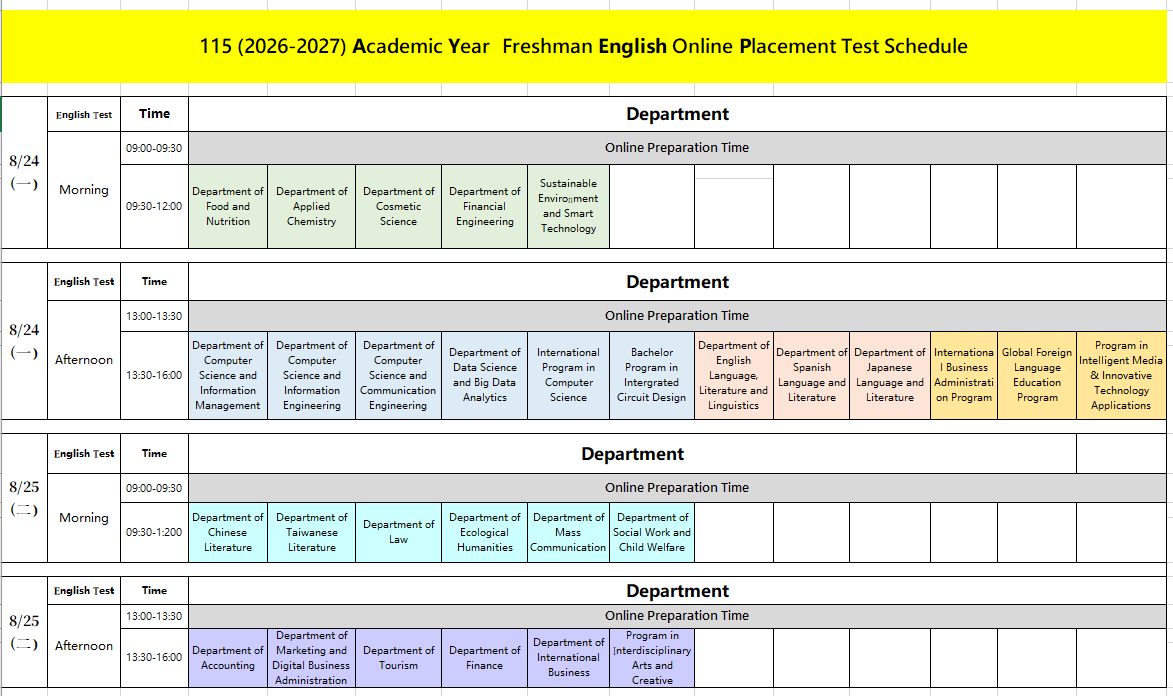1173x696 pixels.
Task: Select the Department of Cosmetic Science cell
Action: click(x=398, y=206)
